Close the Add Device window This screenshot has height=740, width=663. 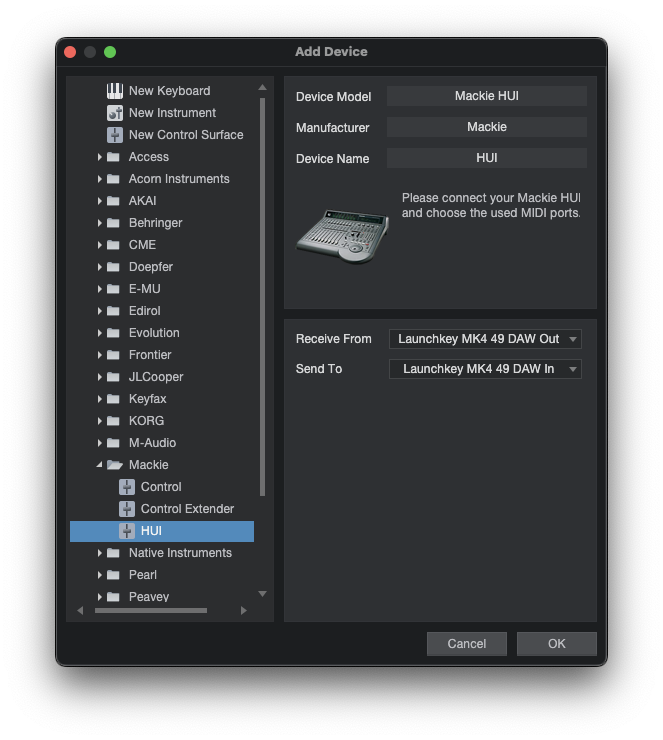click(x=70, y=52)
